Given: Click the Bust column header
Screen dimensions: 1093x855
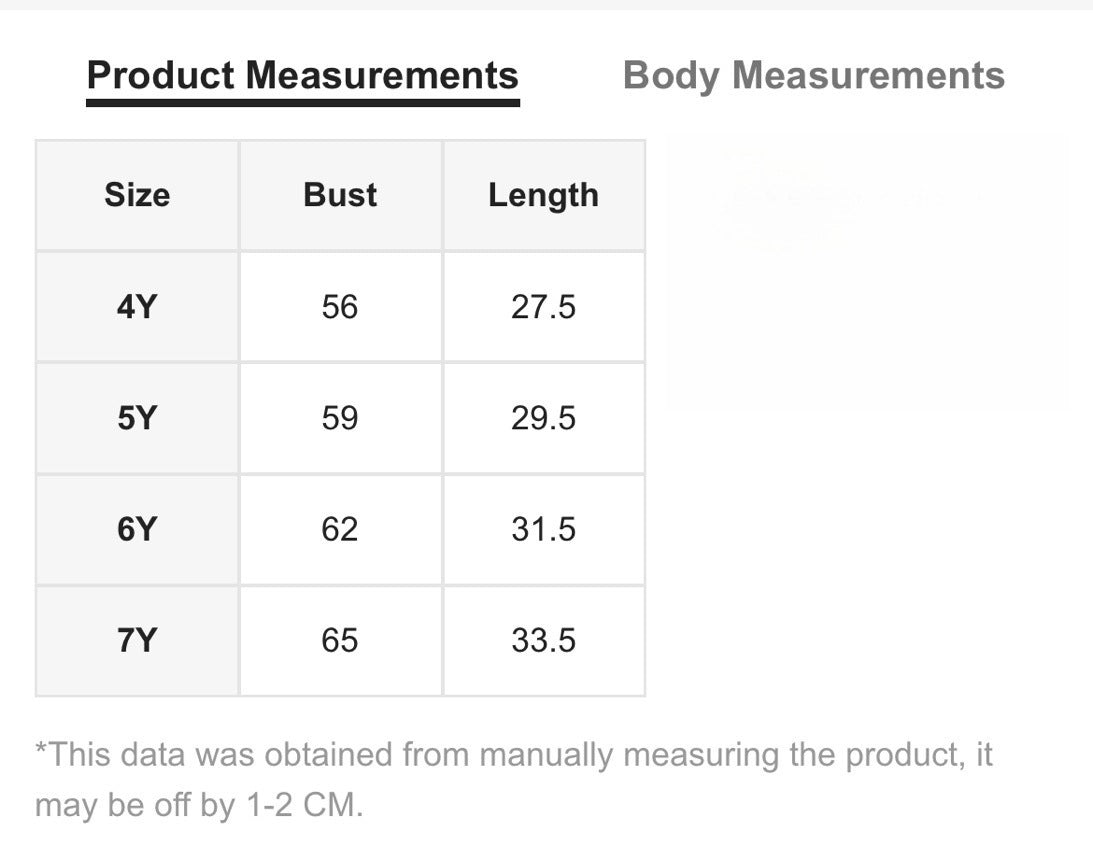Looking at the screenshot, I should [340, 195].
